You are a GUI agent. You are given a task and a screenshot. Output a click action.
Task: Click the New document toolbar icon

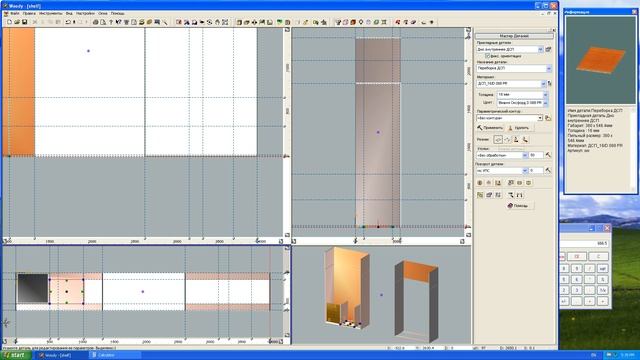point(9,22)
